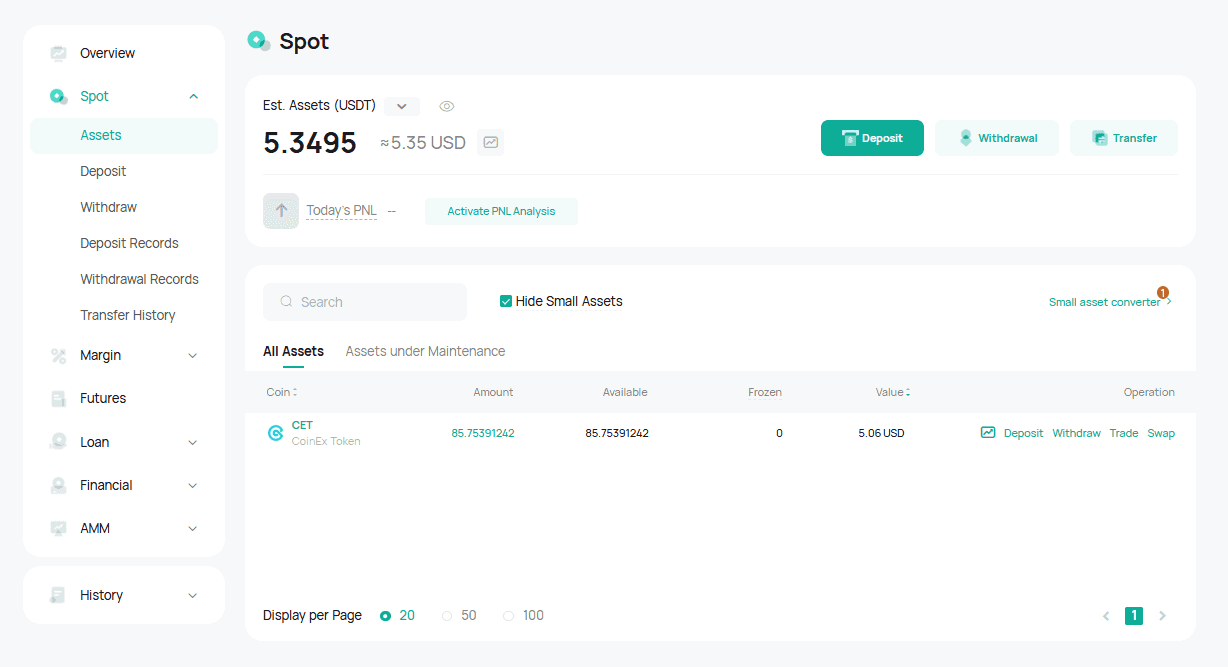This screenshot has width=1228, height=667.
Task: Select 100 per page option
Action: click(508, 616)
